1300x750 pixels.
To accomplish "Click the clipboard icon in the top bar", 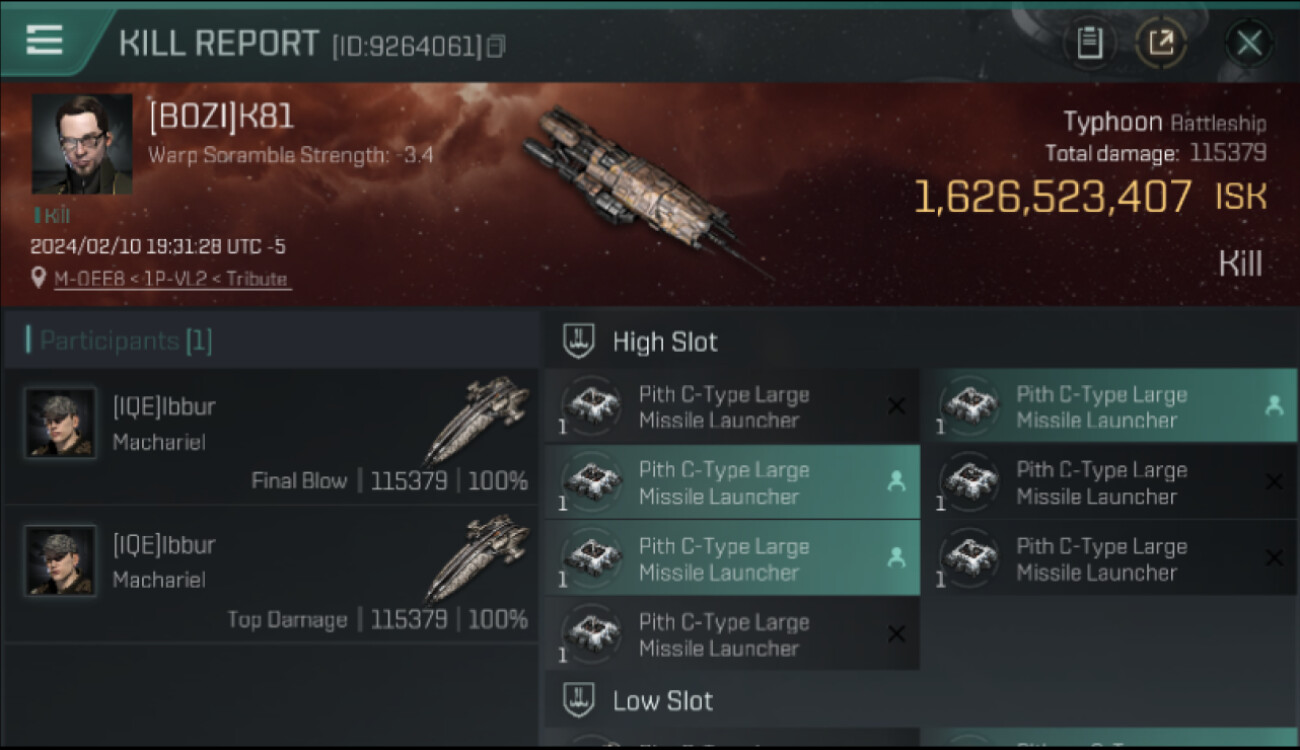I will coord(1089,43).
